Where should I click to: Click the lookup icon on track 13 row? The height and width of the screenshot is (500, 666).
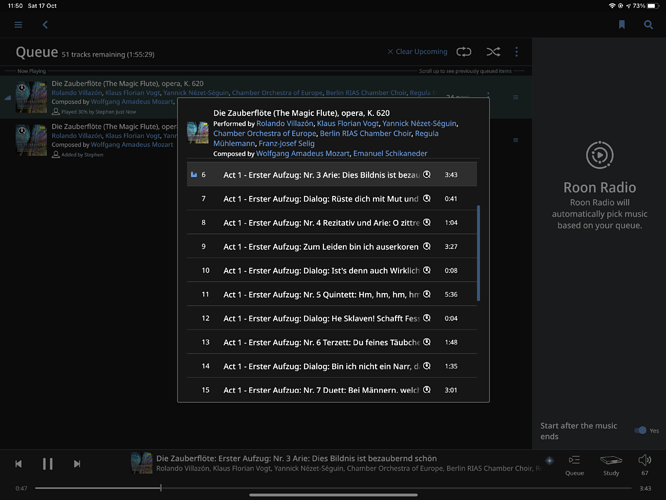427,342
